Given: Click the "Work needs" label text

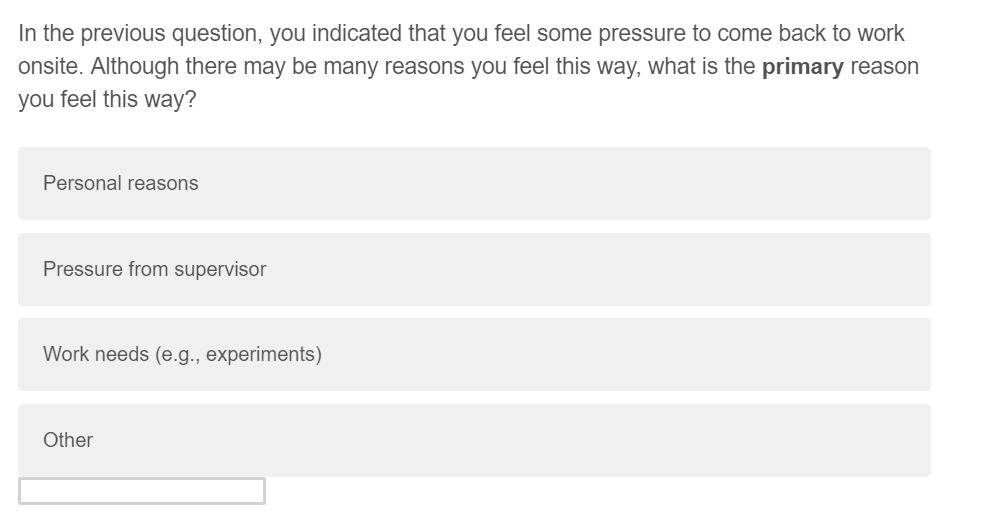Looking at the screenshot, I should click(x=182, y=355).
